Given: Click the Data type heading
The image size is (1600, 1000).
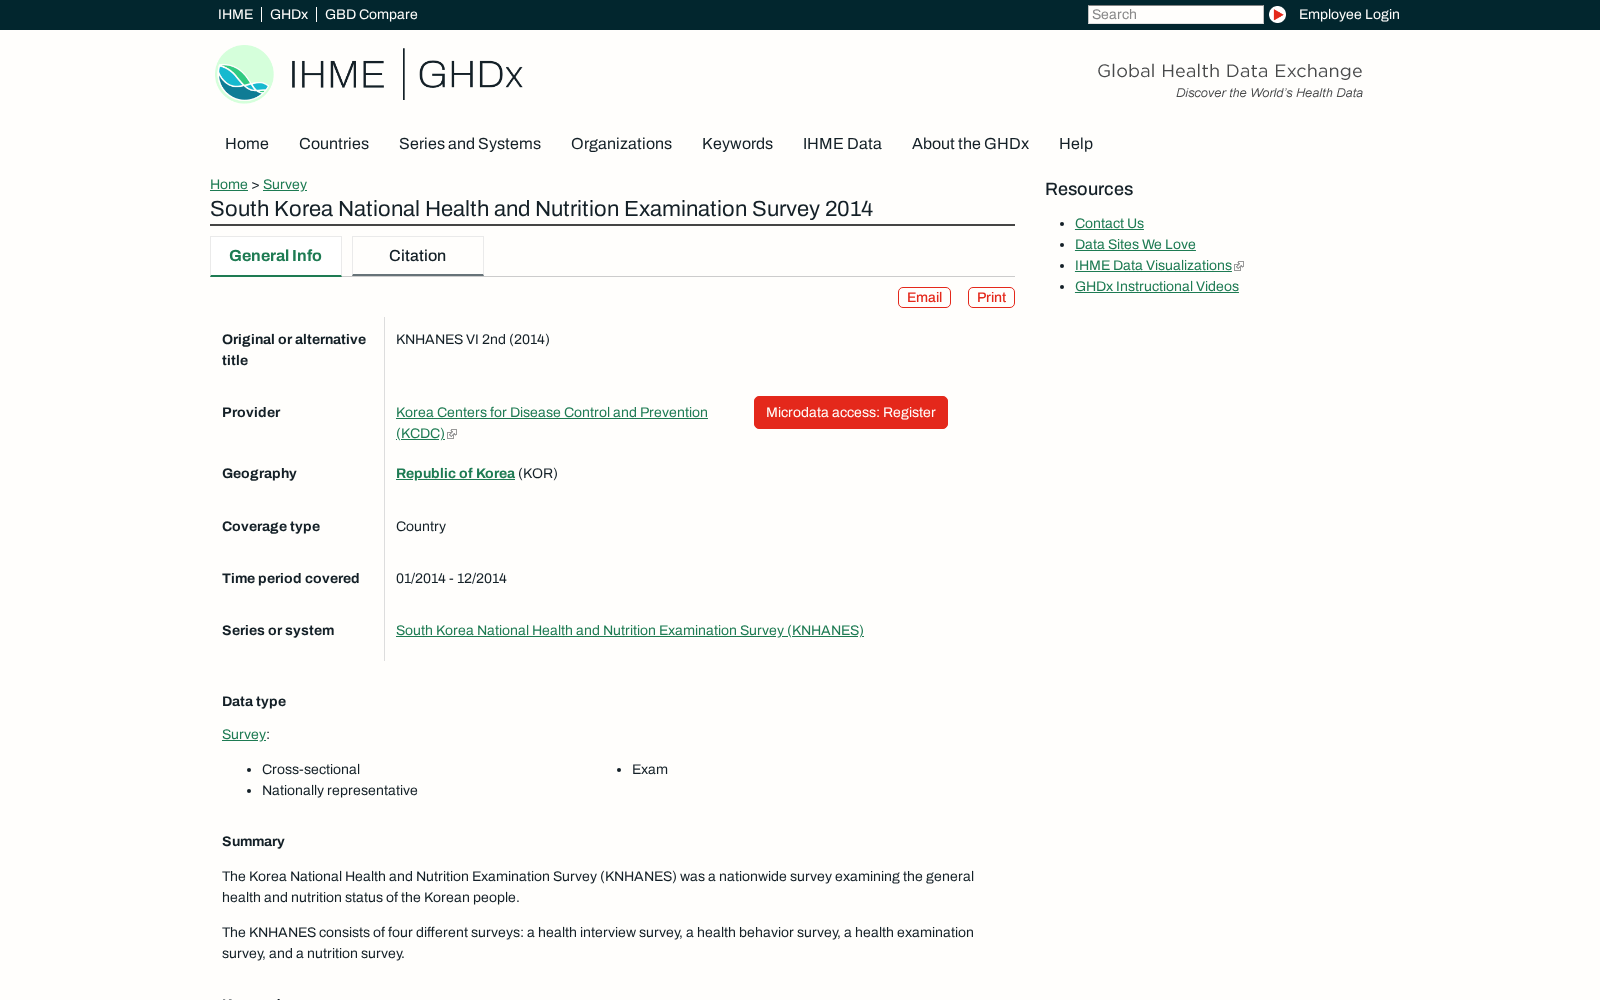Looking at the screenshot, I should tap(254, 702).
